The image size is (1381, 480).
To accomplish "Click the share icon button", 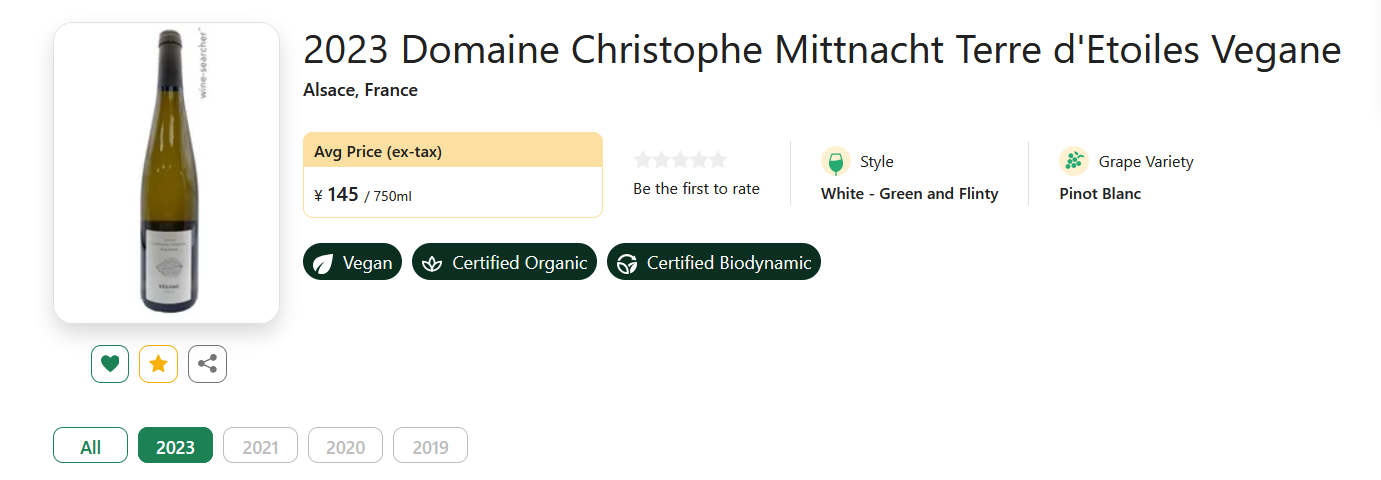I will point(207,364).
